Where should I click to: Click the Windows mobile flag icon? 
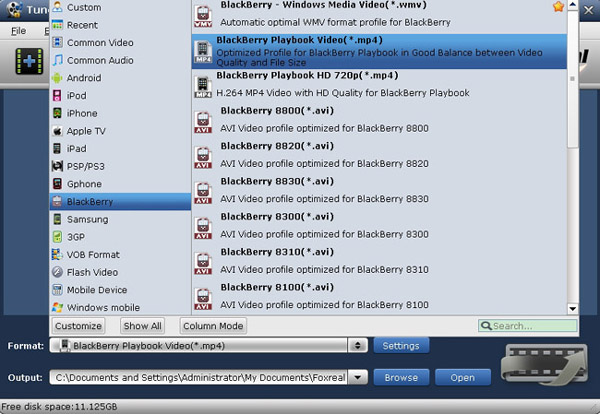[57, 307]
